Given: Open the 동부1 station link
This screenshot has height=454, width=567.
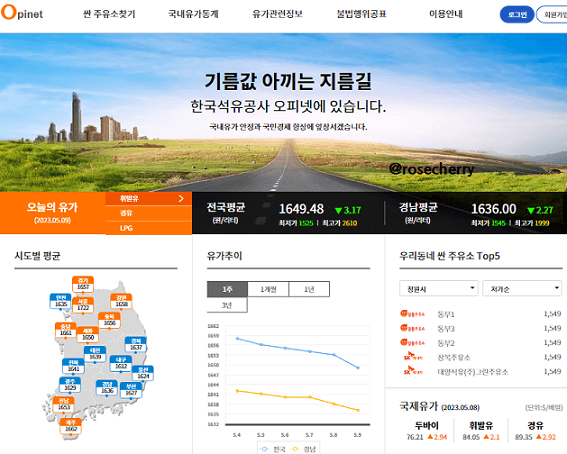Looking at the screenshot, I should (446, 314).
